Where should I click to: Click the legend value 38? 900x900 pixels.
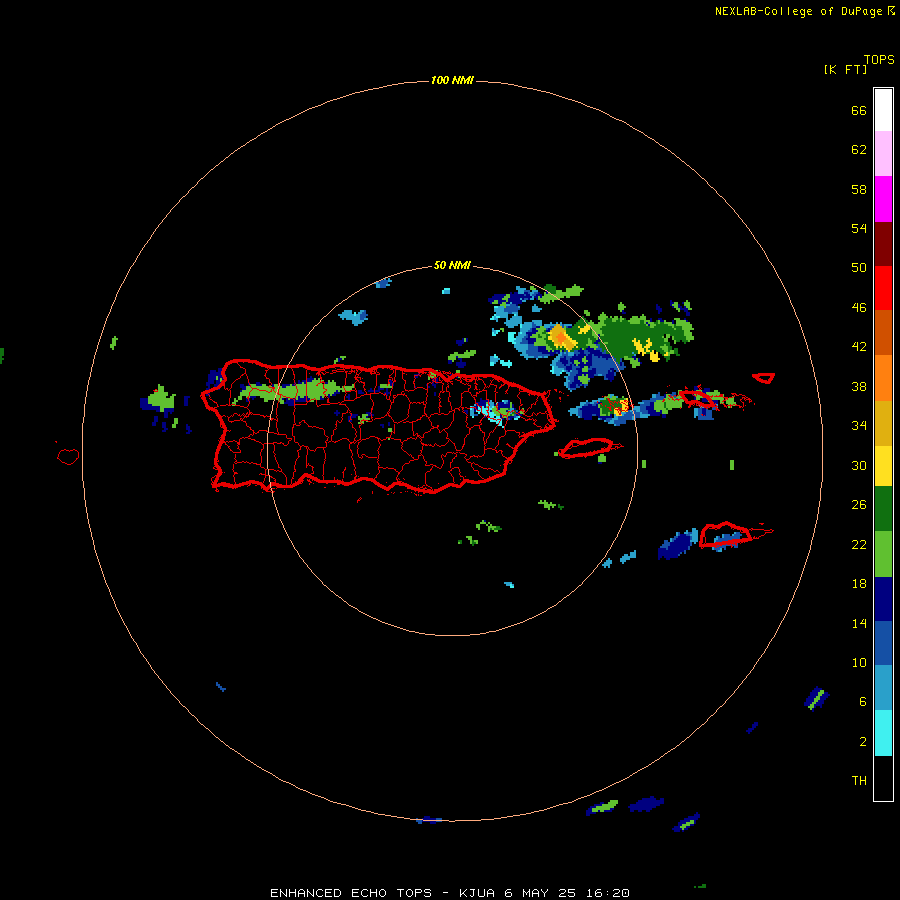tap(859, 386)
